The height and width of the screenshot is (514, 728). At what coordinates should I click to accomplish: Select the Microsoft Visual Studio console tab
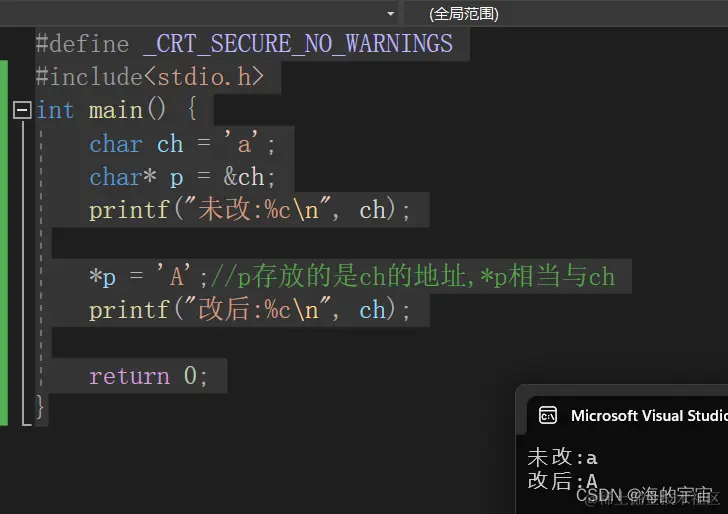coord(627,416)
